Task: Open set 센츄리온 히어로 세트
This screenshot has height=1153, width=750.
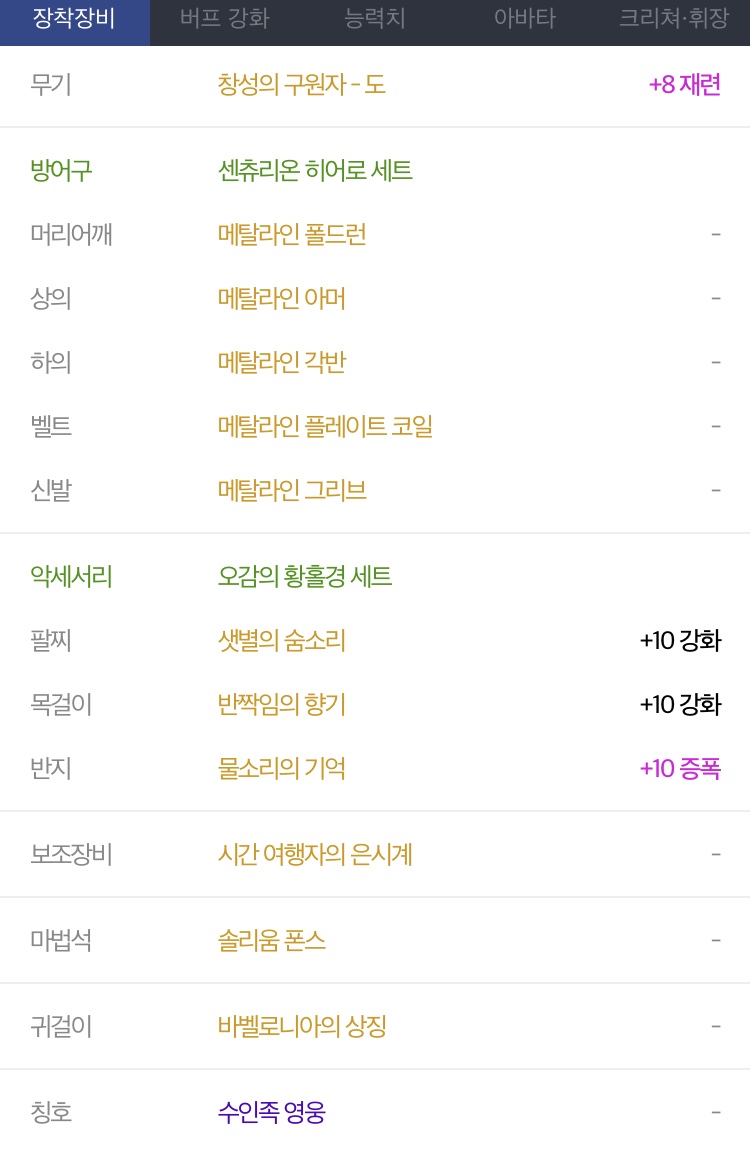Action: [315, 171]
